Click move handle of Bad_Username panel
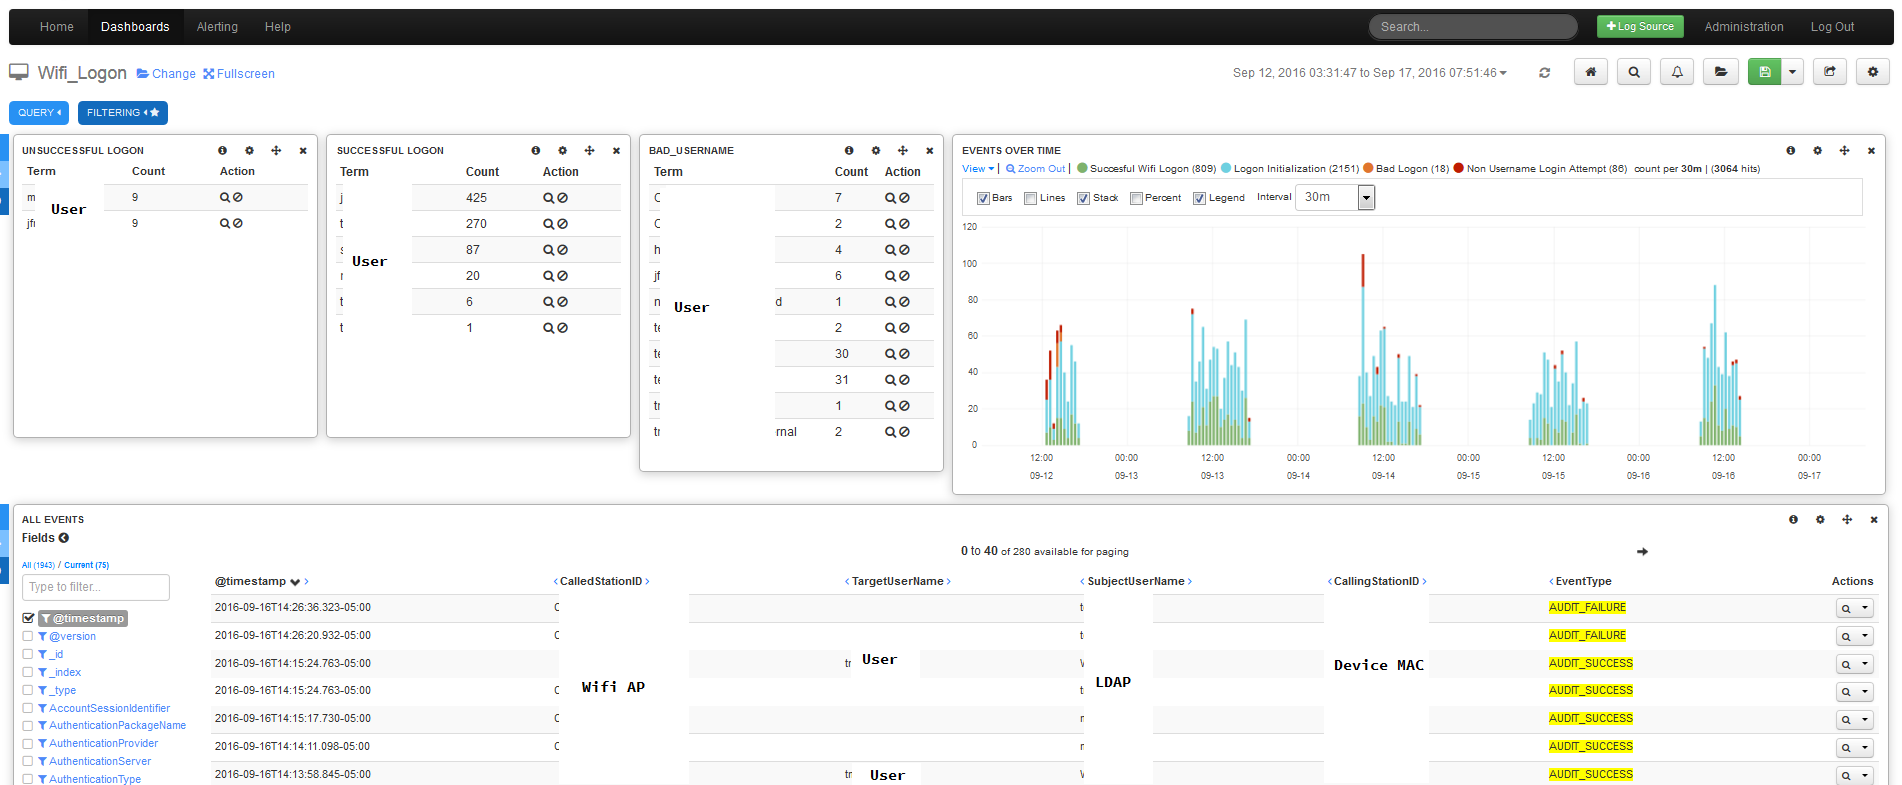 [902, 151]
